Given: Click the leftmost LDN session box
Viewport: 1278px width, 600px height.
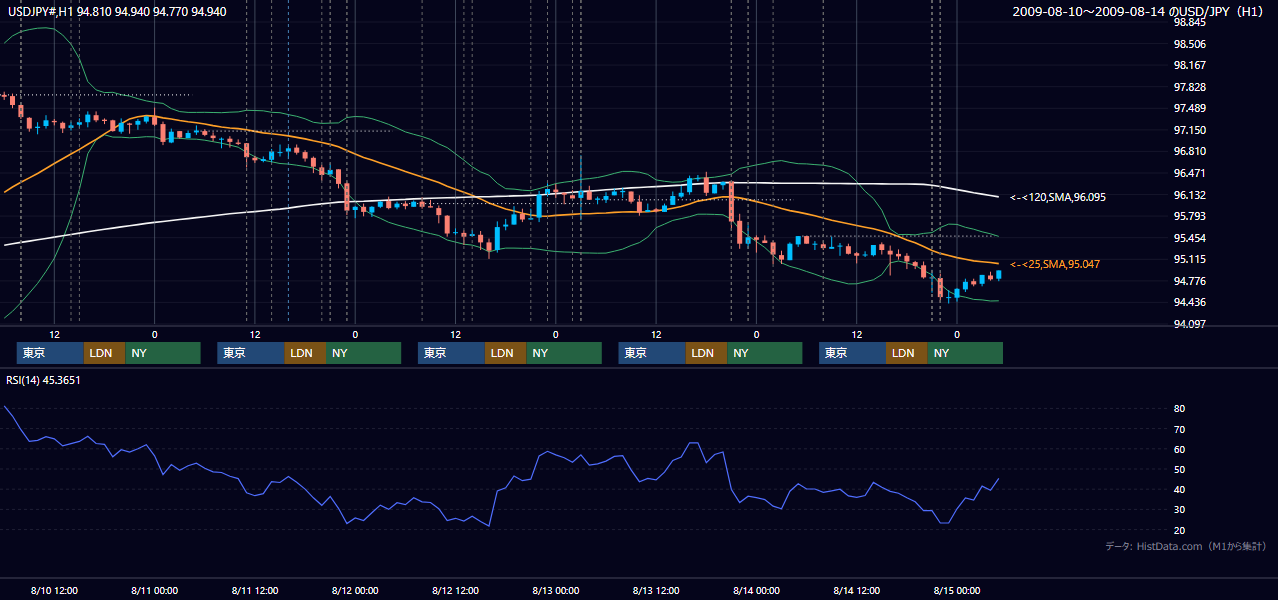Looking at the screenshot, I should 104,353.
